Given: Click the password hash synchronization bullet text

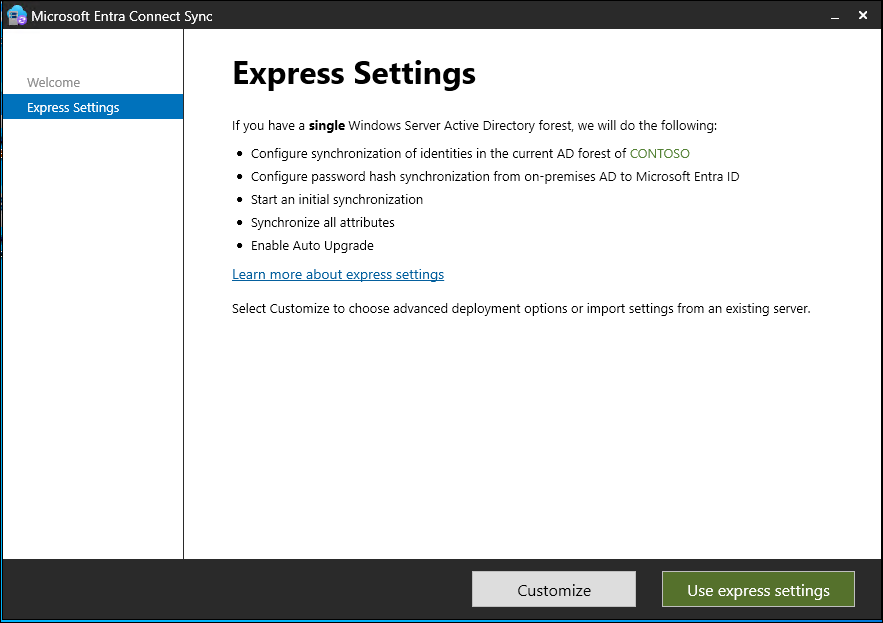Looking at the screenshot, I should (x=495, y=177).
